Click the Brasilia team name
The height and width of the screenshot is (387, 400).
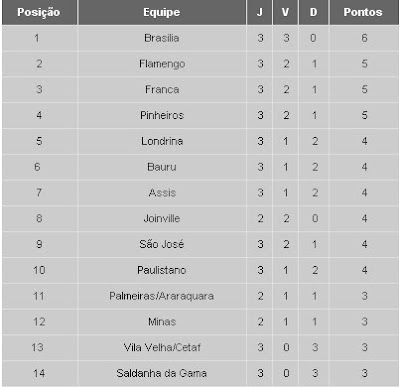click(x=162, y=38)
